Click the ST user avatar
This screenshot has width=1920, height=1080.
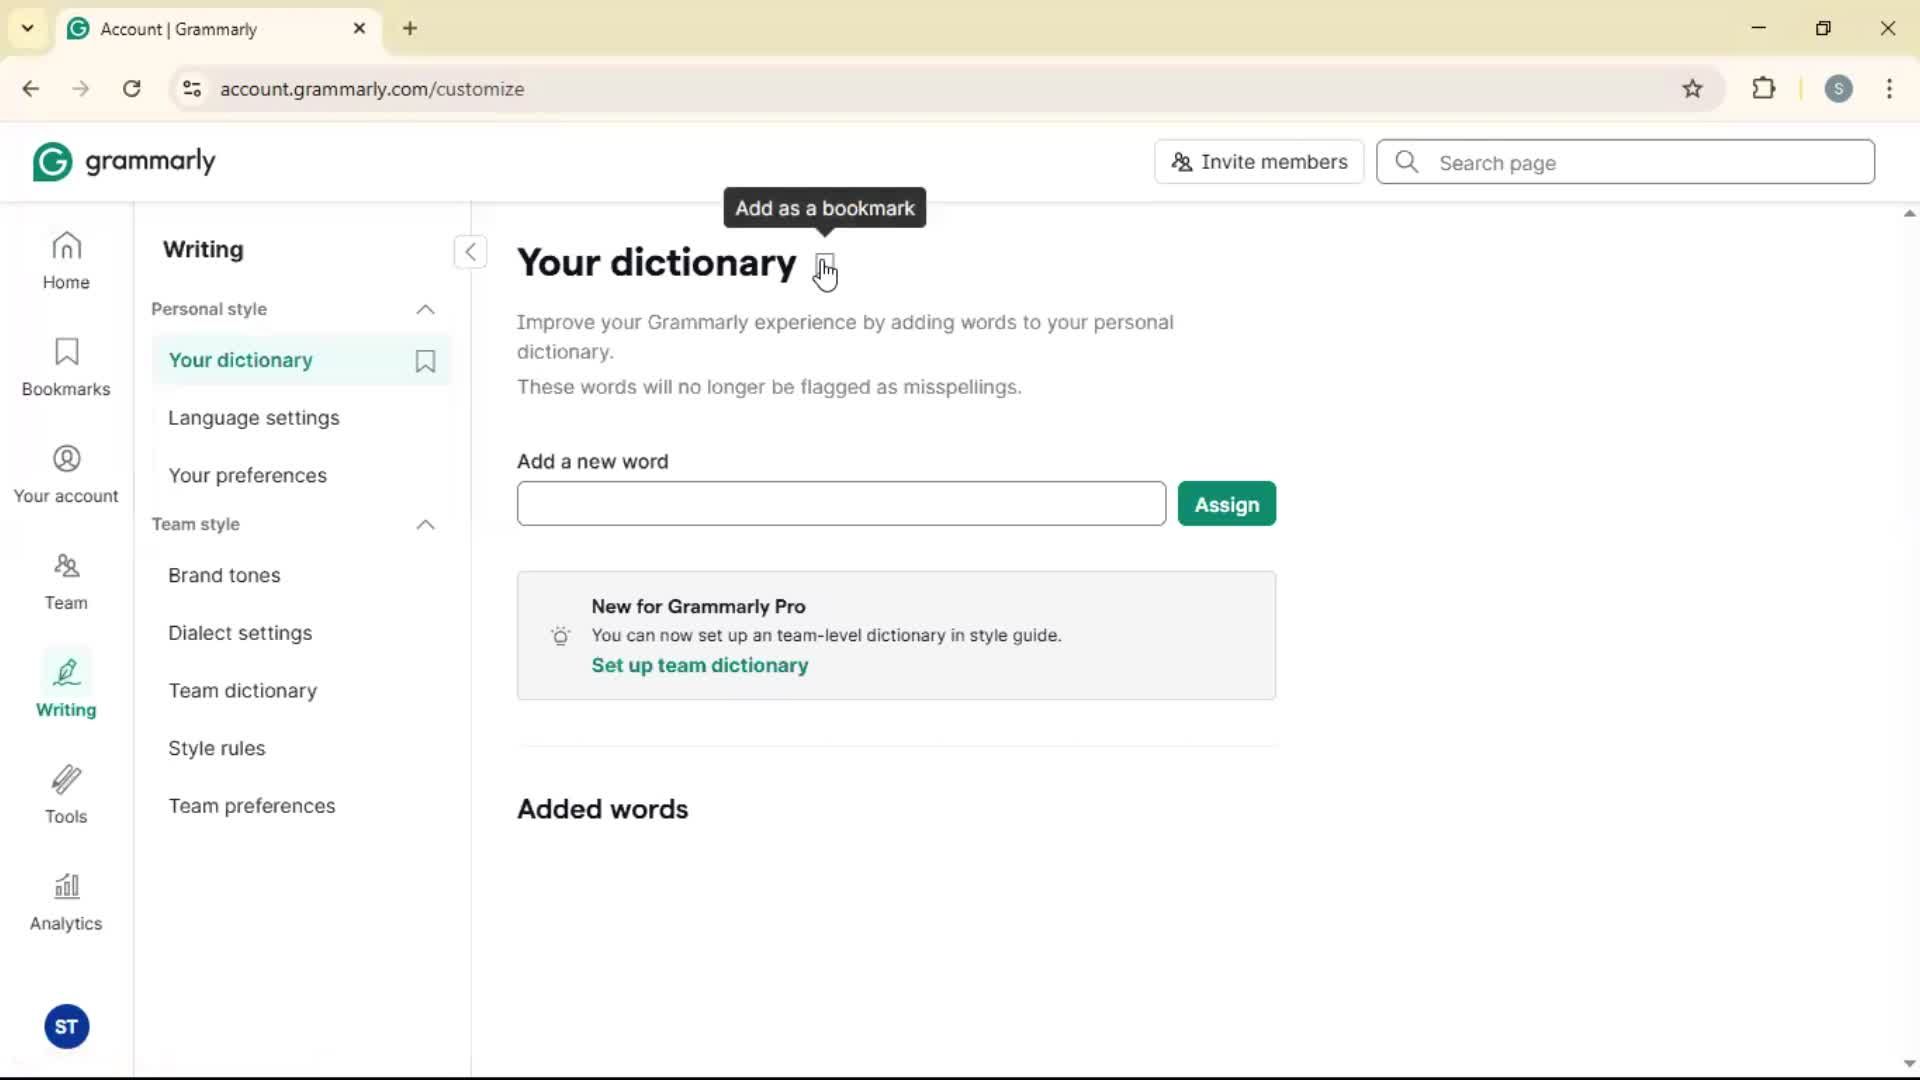coord(66,1027)
